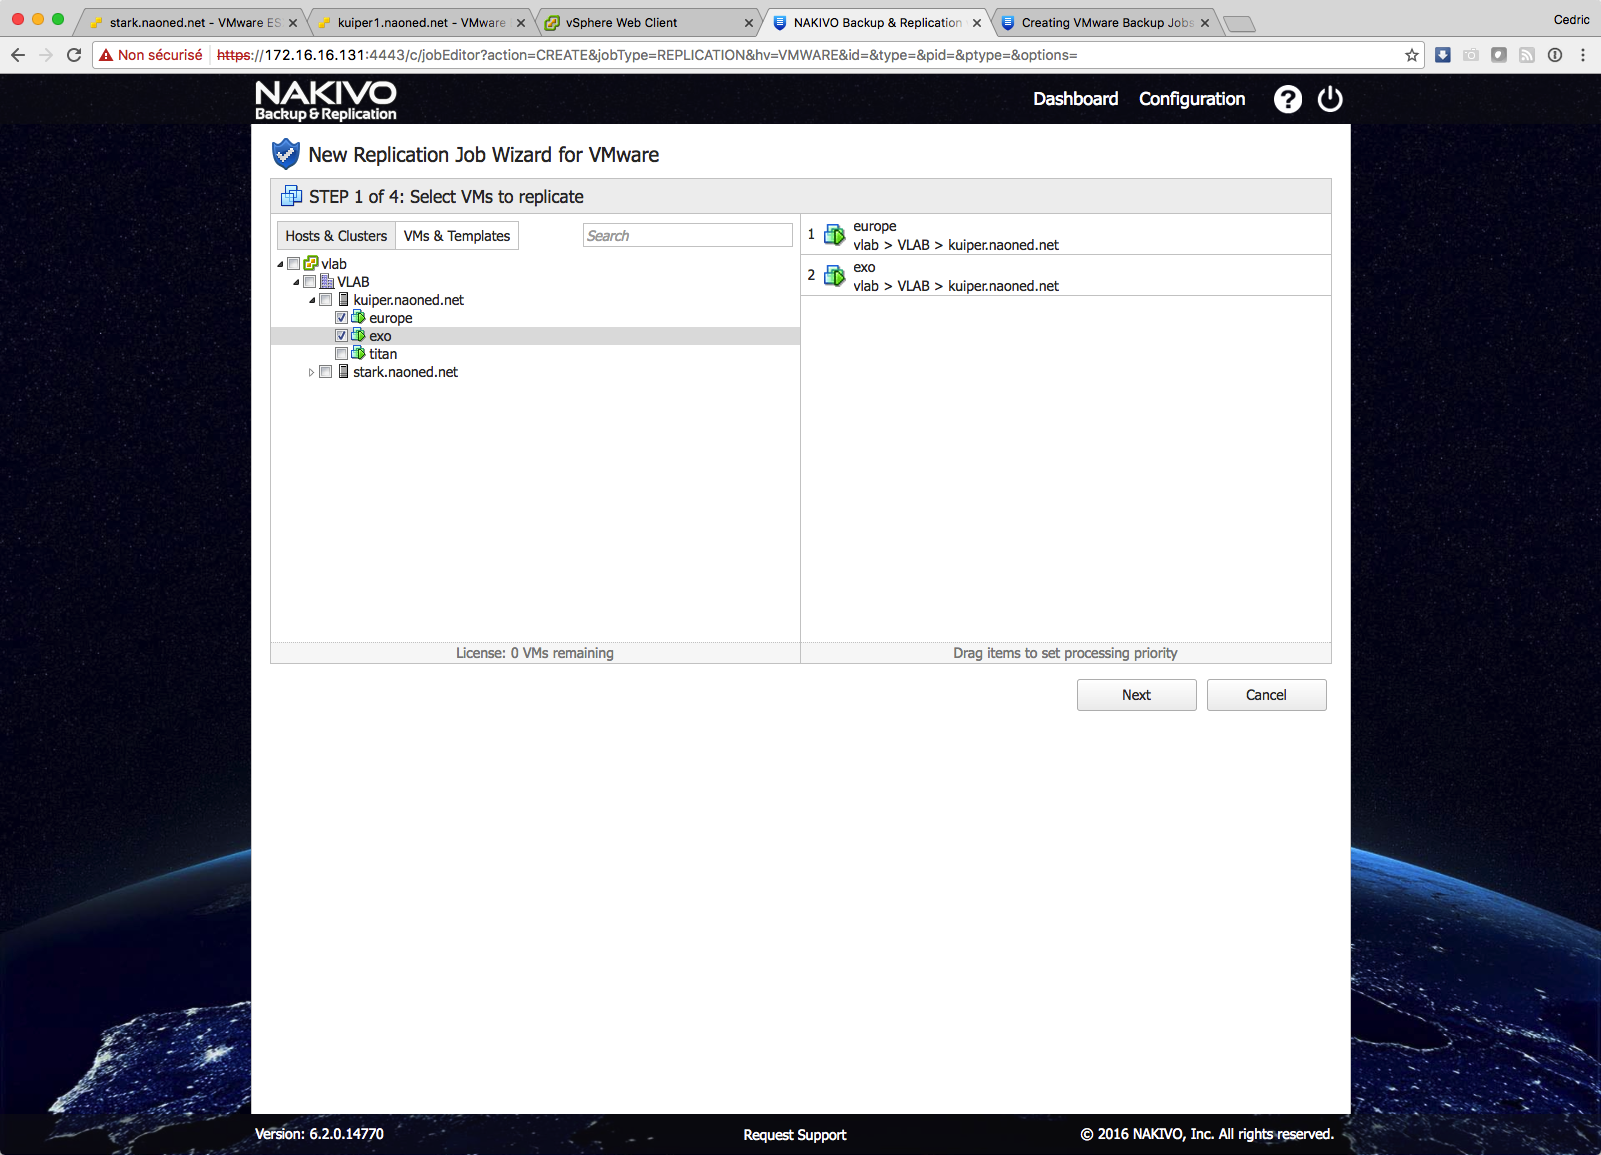The image size is (1601, 1155).
Task: Uncheck the europe VM checkbox
Action: [341, 318]
